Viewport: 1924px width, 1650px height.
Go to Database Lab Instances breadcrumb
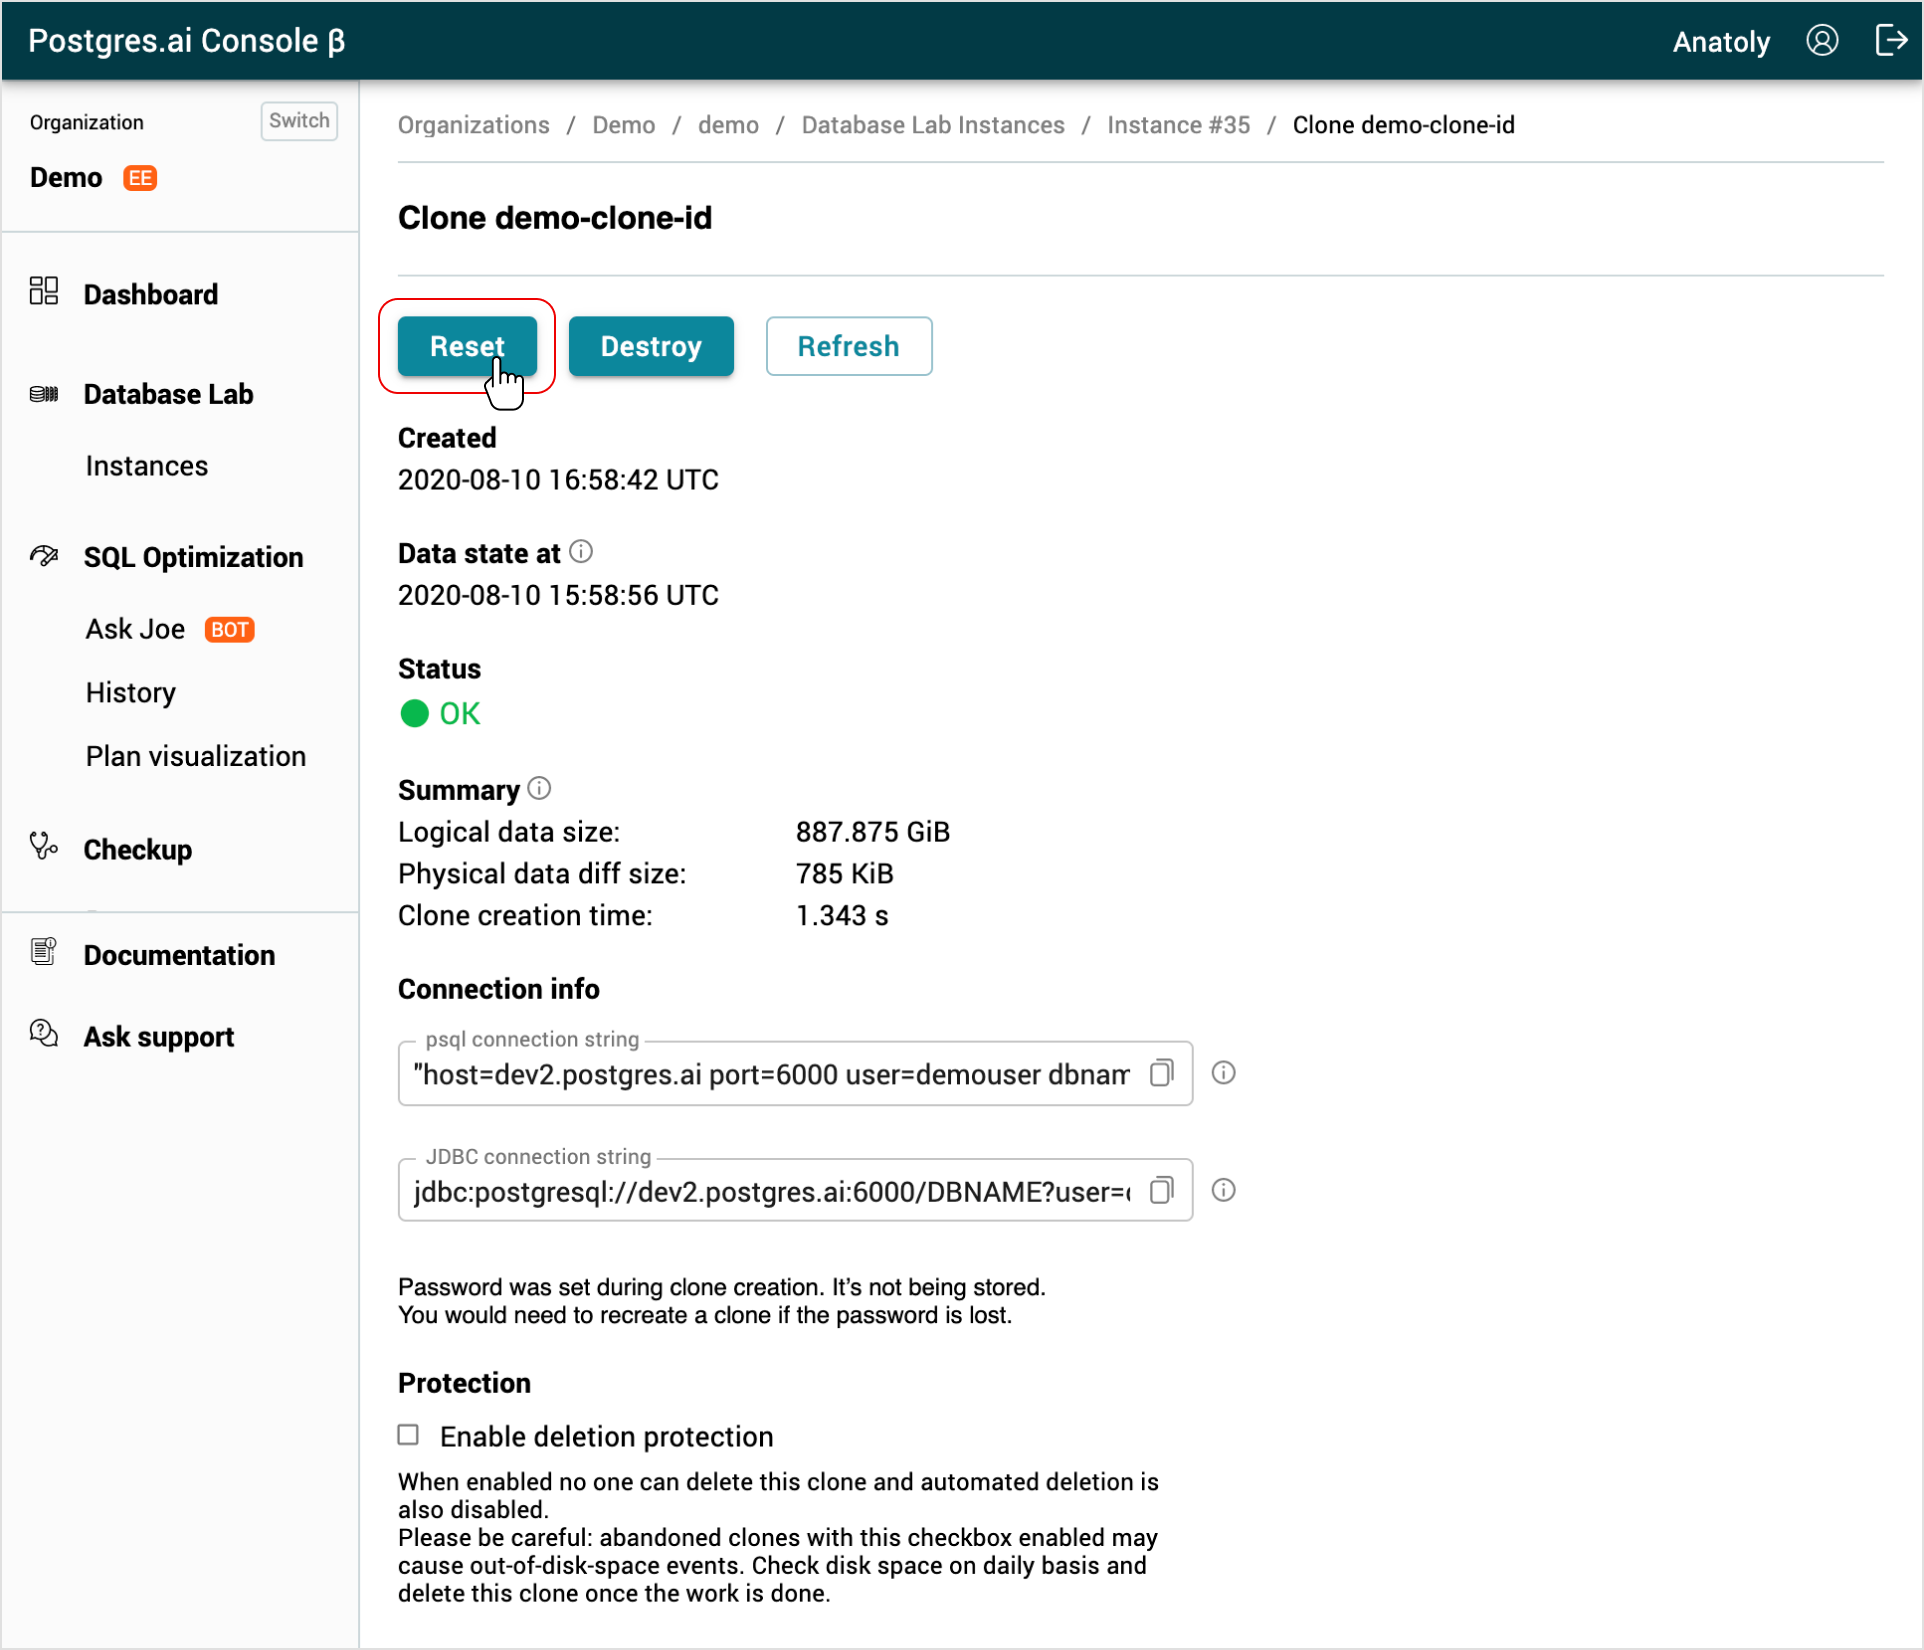pyautogui.click(x=933, y=125)
